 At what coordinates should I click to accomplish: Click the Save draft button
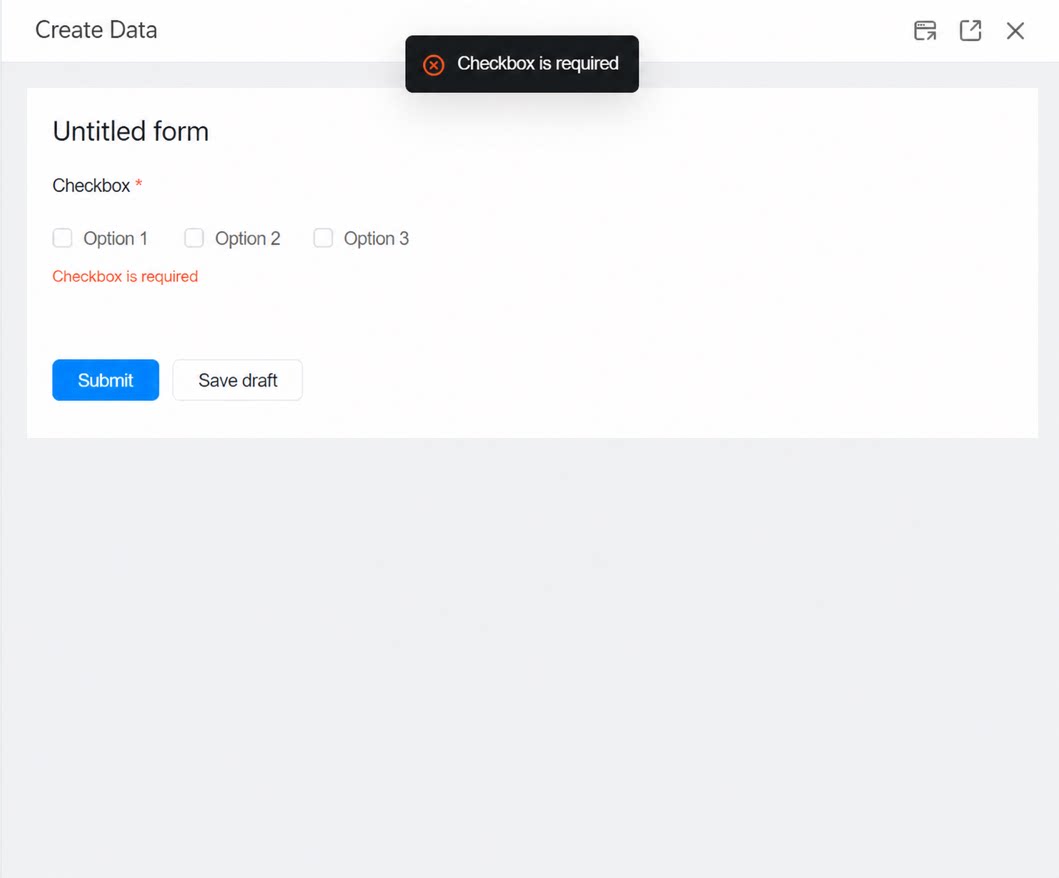point(238,380)
